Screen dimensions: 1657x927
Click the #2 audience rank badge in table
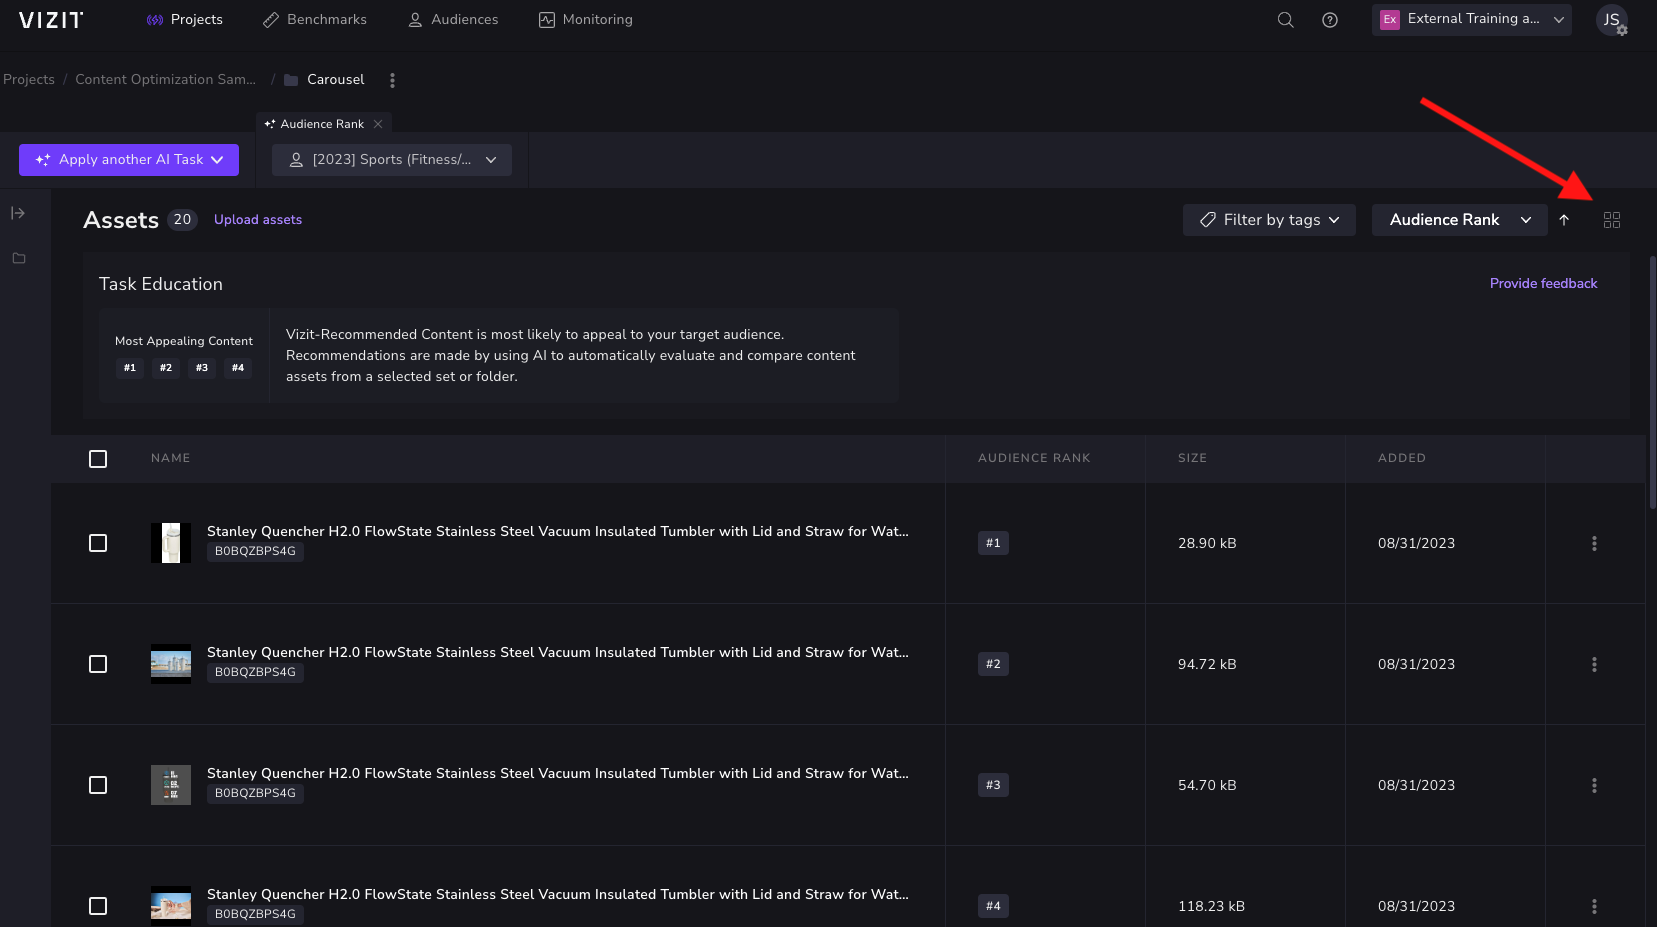click(993, 664)
